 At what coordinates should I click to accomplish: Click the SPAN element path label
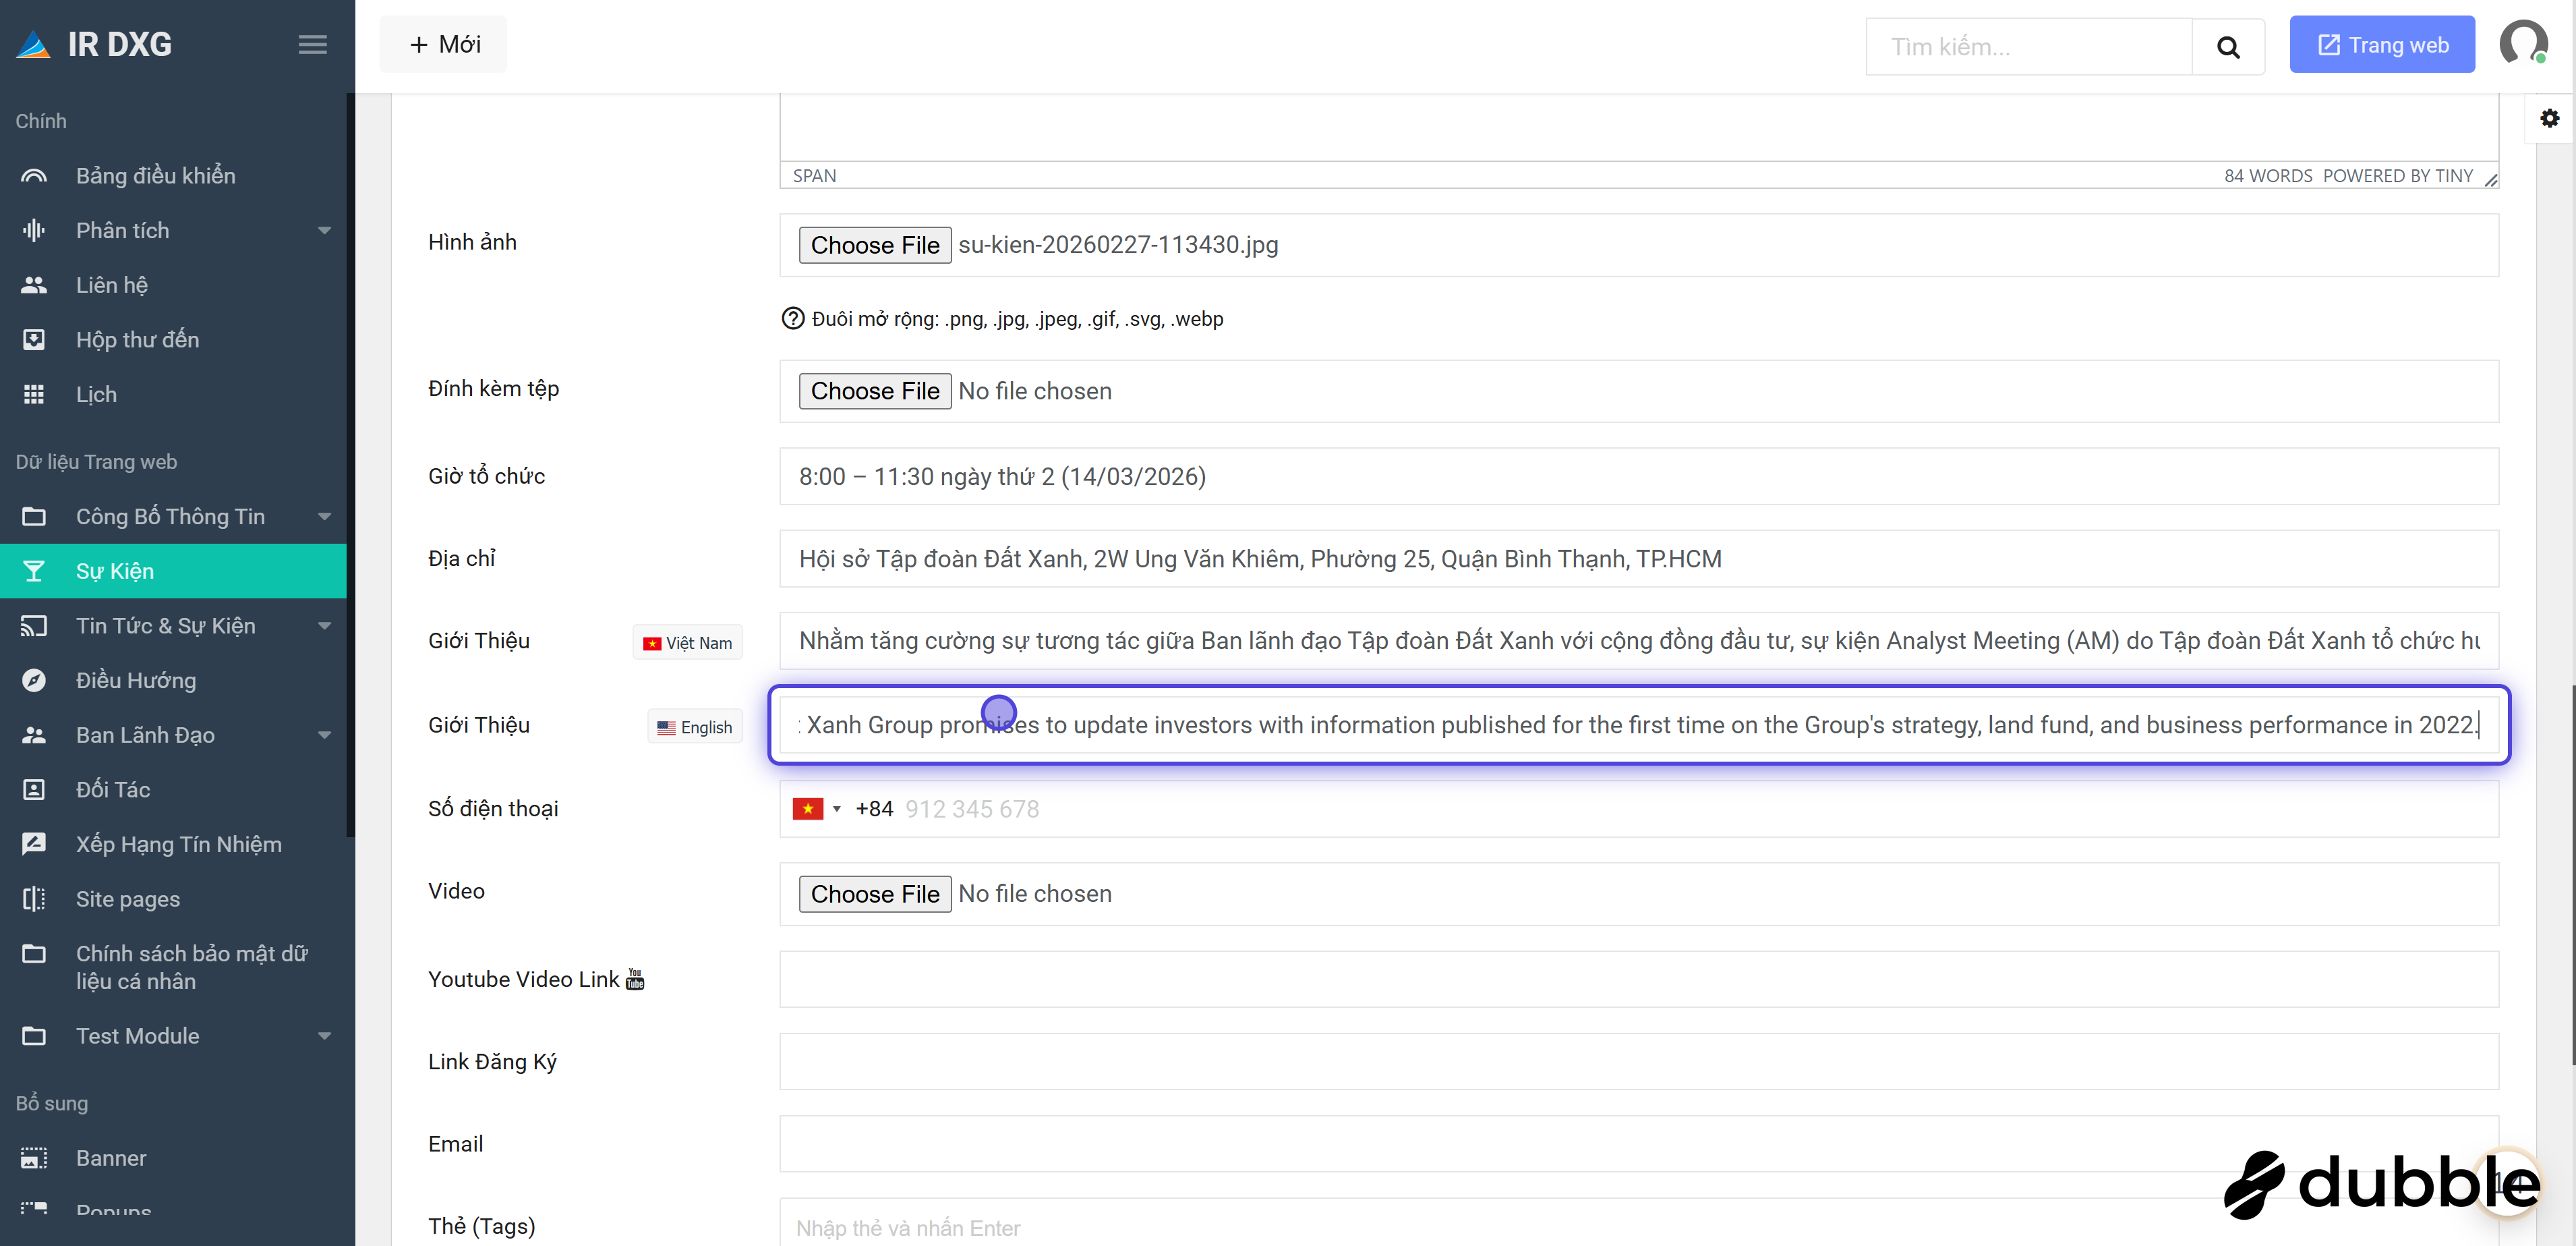814,176
